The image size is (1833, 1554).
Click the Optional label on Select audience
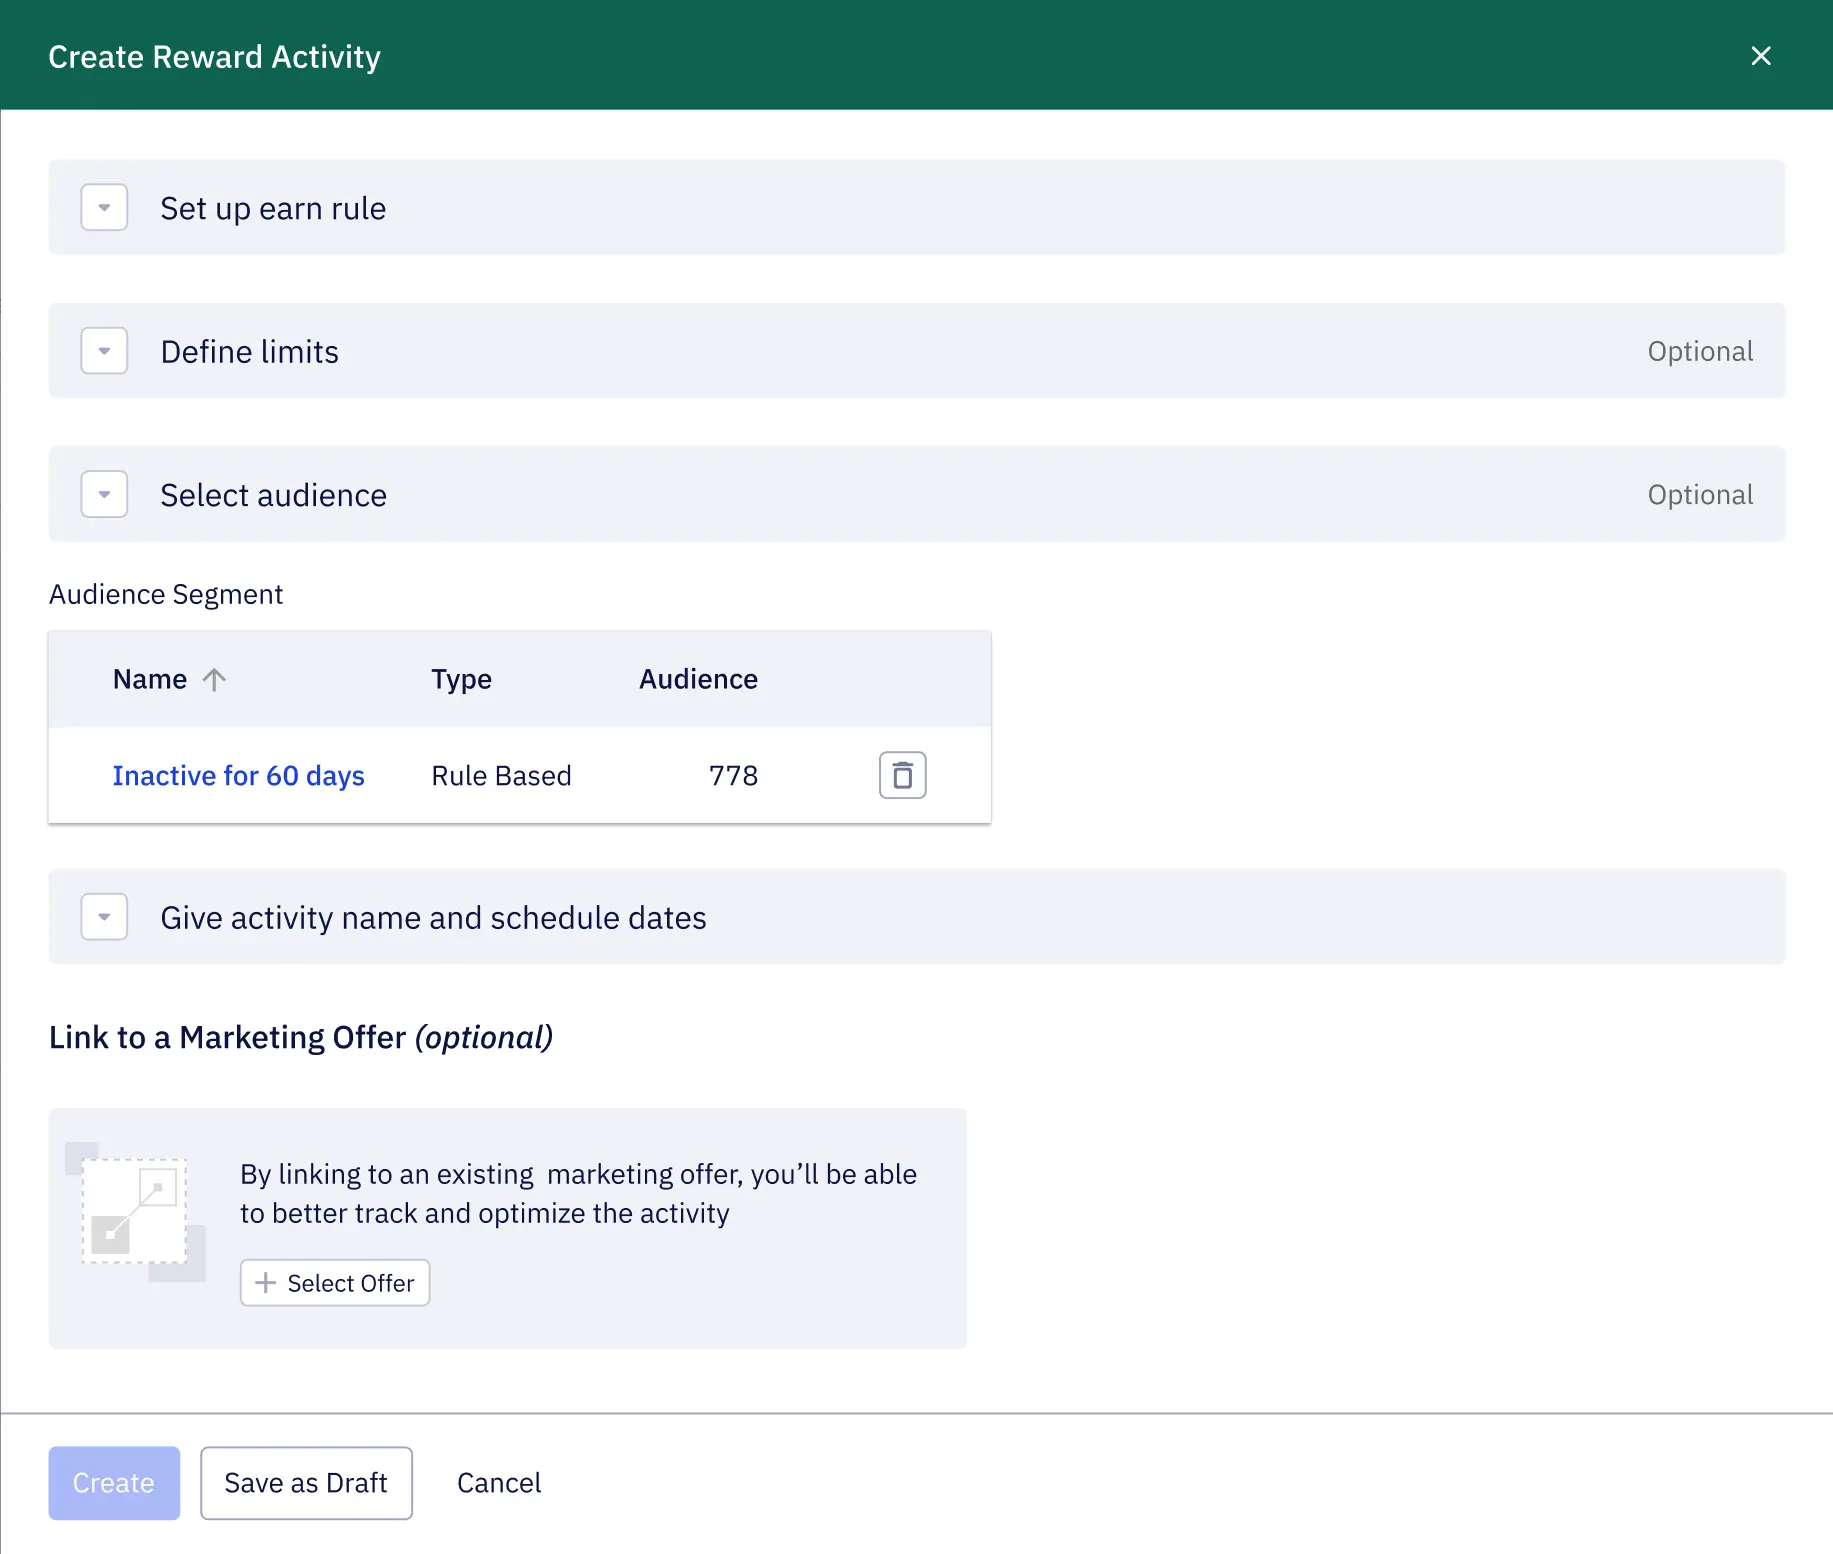(x=1700, y=495)
